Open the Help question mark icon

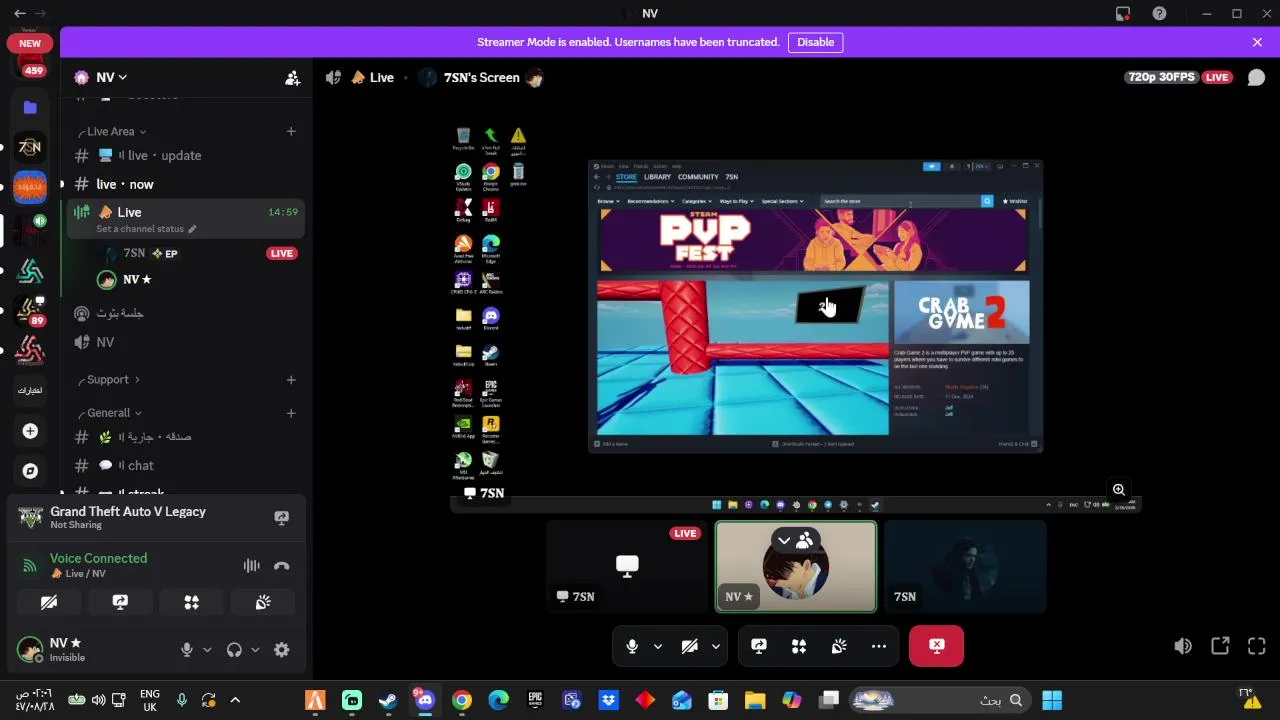pyautogui.click(x=1159, y=14)
